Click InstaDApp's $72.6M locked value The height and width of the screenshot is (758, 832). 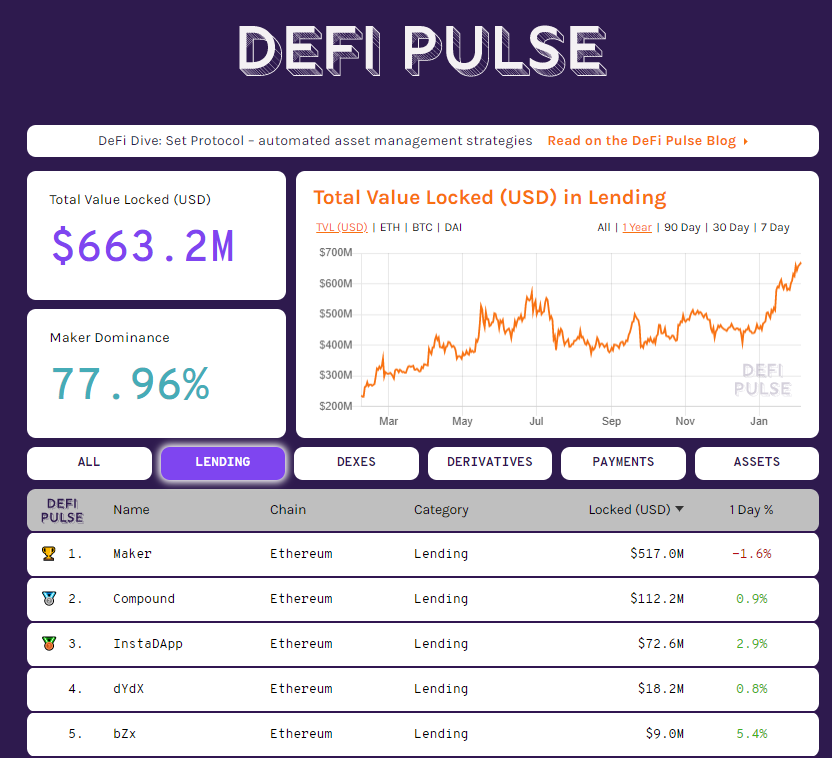(661, 644)
